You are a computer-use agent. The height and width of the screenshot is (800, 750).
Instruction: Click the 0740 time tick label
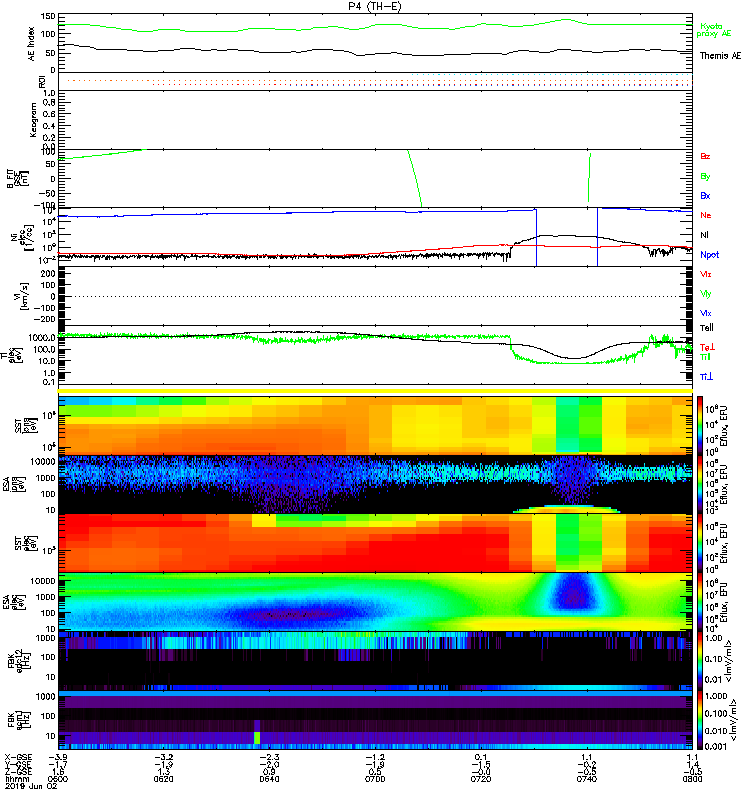pyautogui.click(x=587, y=779)
